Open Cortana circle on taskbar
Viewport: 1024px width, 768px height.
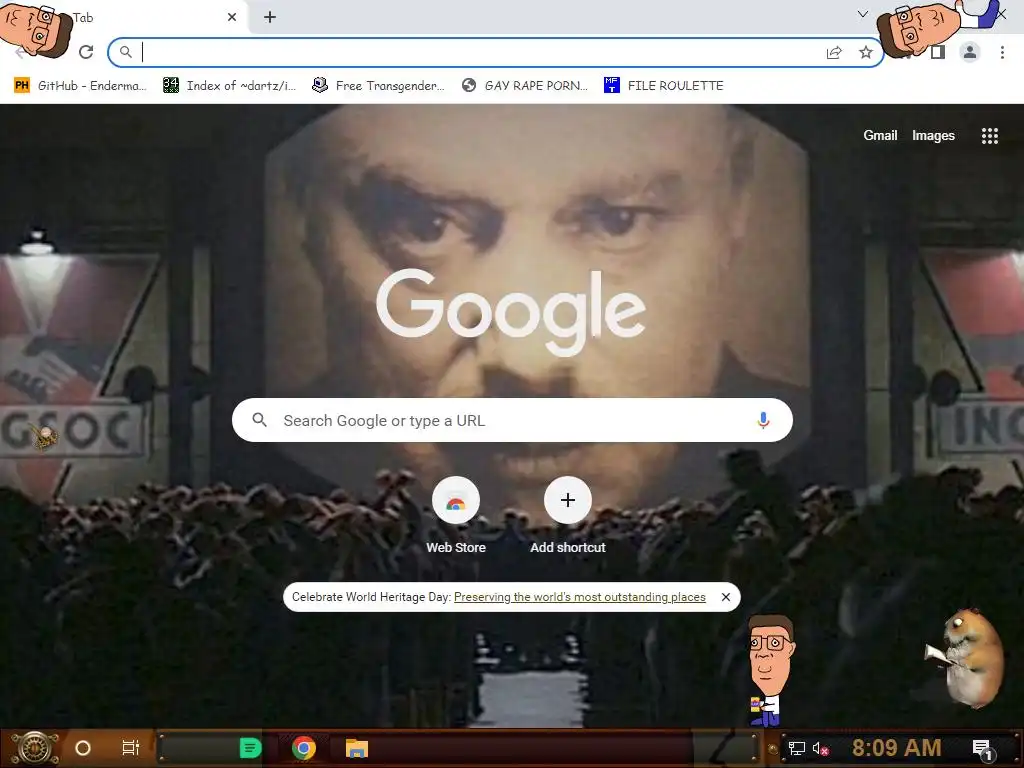(83, 748)
